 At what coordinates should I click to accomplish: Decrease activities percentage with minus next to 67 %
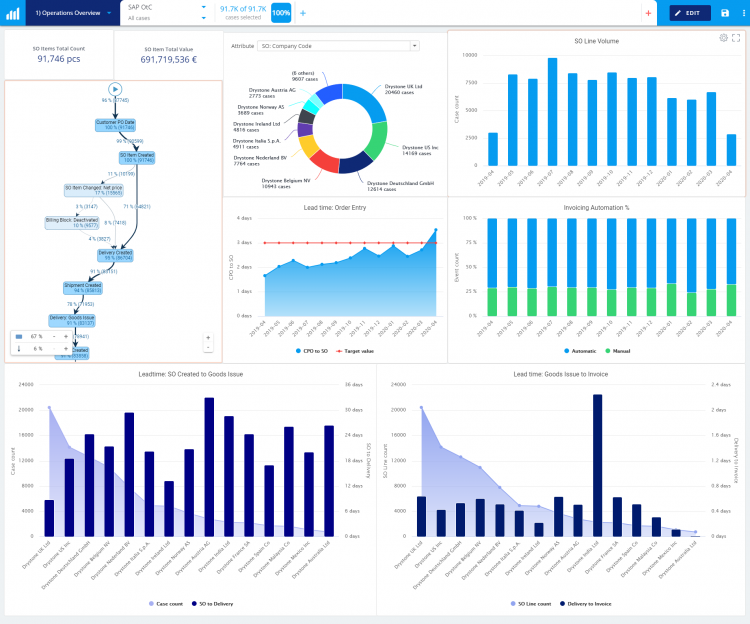(54, 337)
